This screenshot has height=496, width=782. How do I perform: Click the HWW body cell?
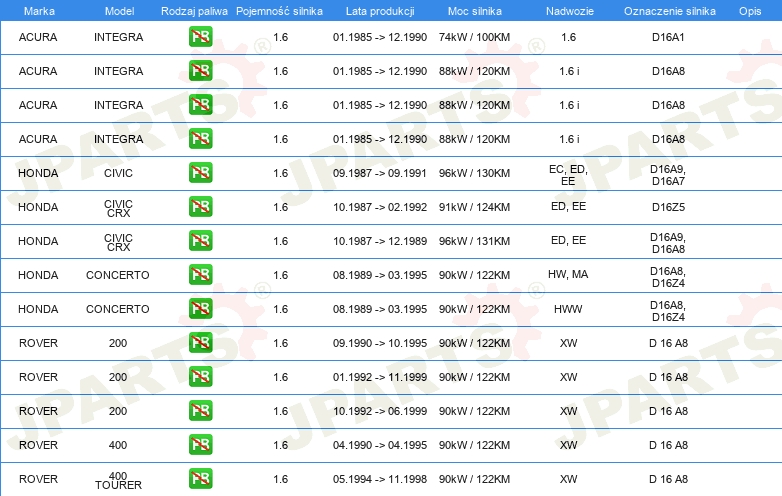point(568,309)
